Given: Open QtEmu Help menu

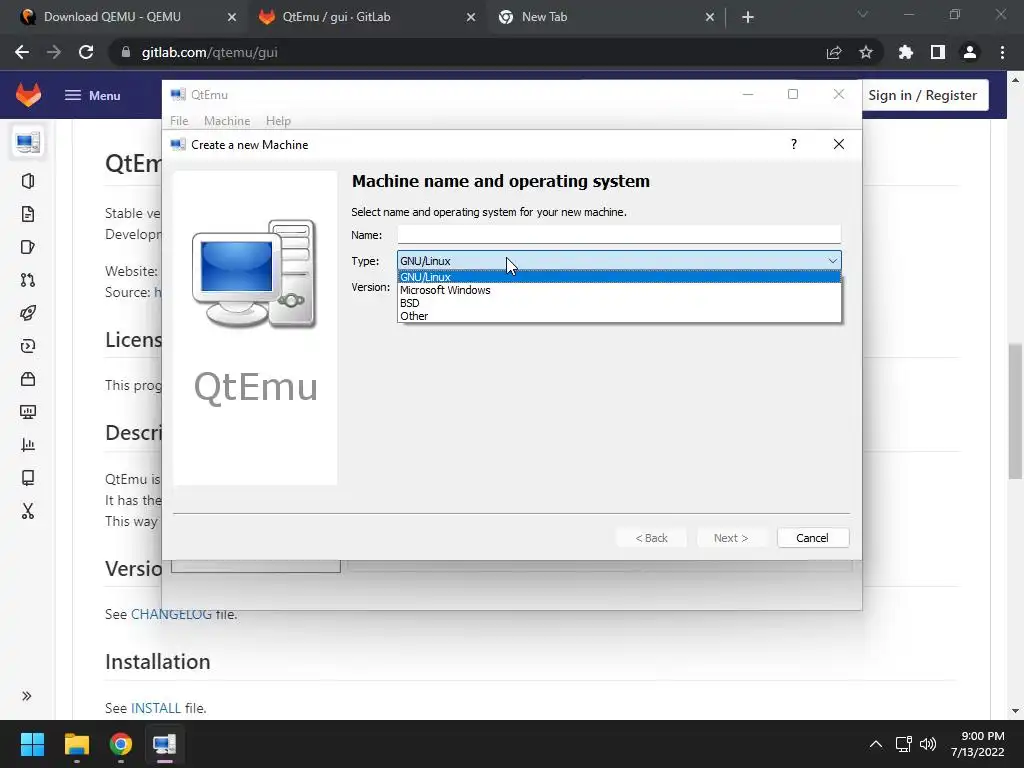Looking at the screenshot, I should [278, 121].
